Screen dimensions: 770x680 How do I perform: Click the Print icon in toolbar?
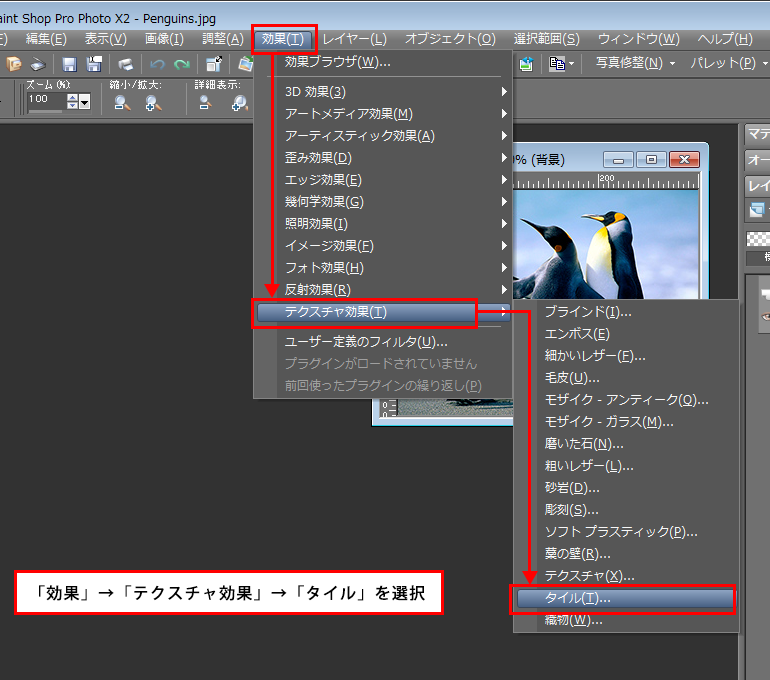(x=126, y=64)
